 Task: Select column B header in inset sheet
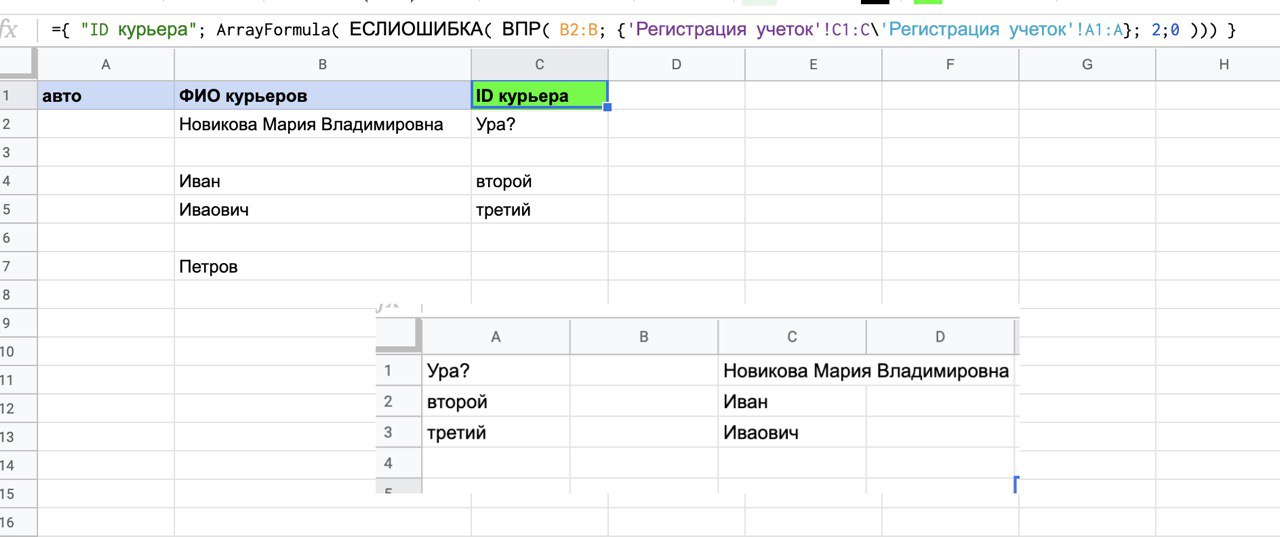[x=644, y=337]
